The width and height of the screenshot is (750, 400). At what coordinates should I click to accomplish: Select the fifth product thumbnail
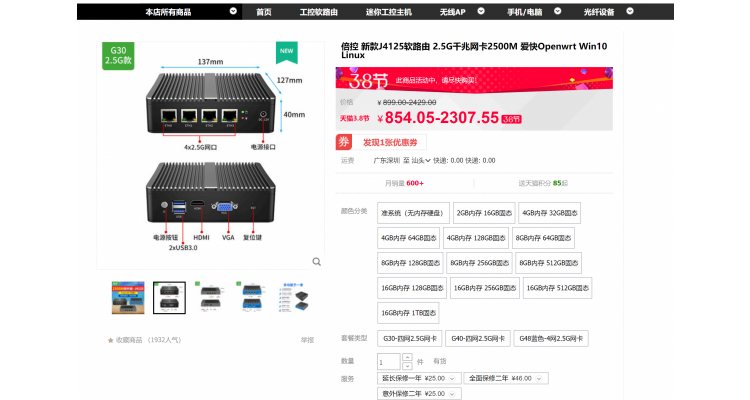[293, 298]
